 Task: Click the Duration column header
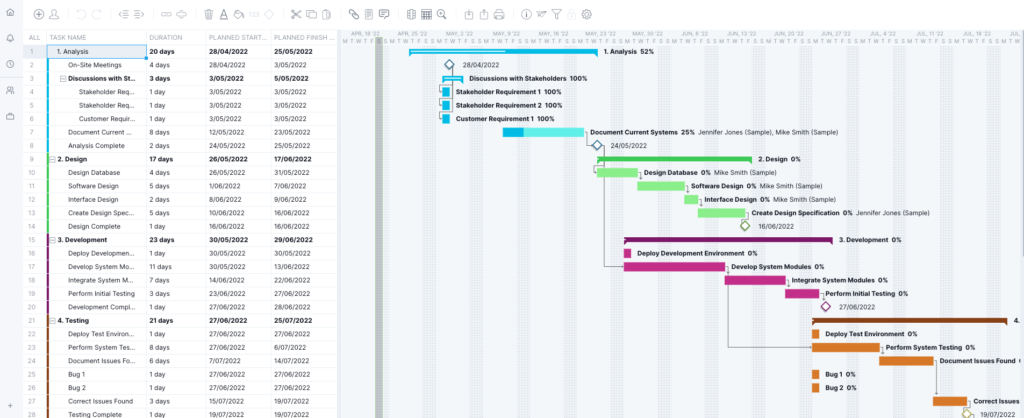pos(166,38)
